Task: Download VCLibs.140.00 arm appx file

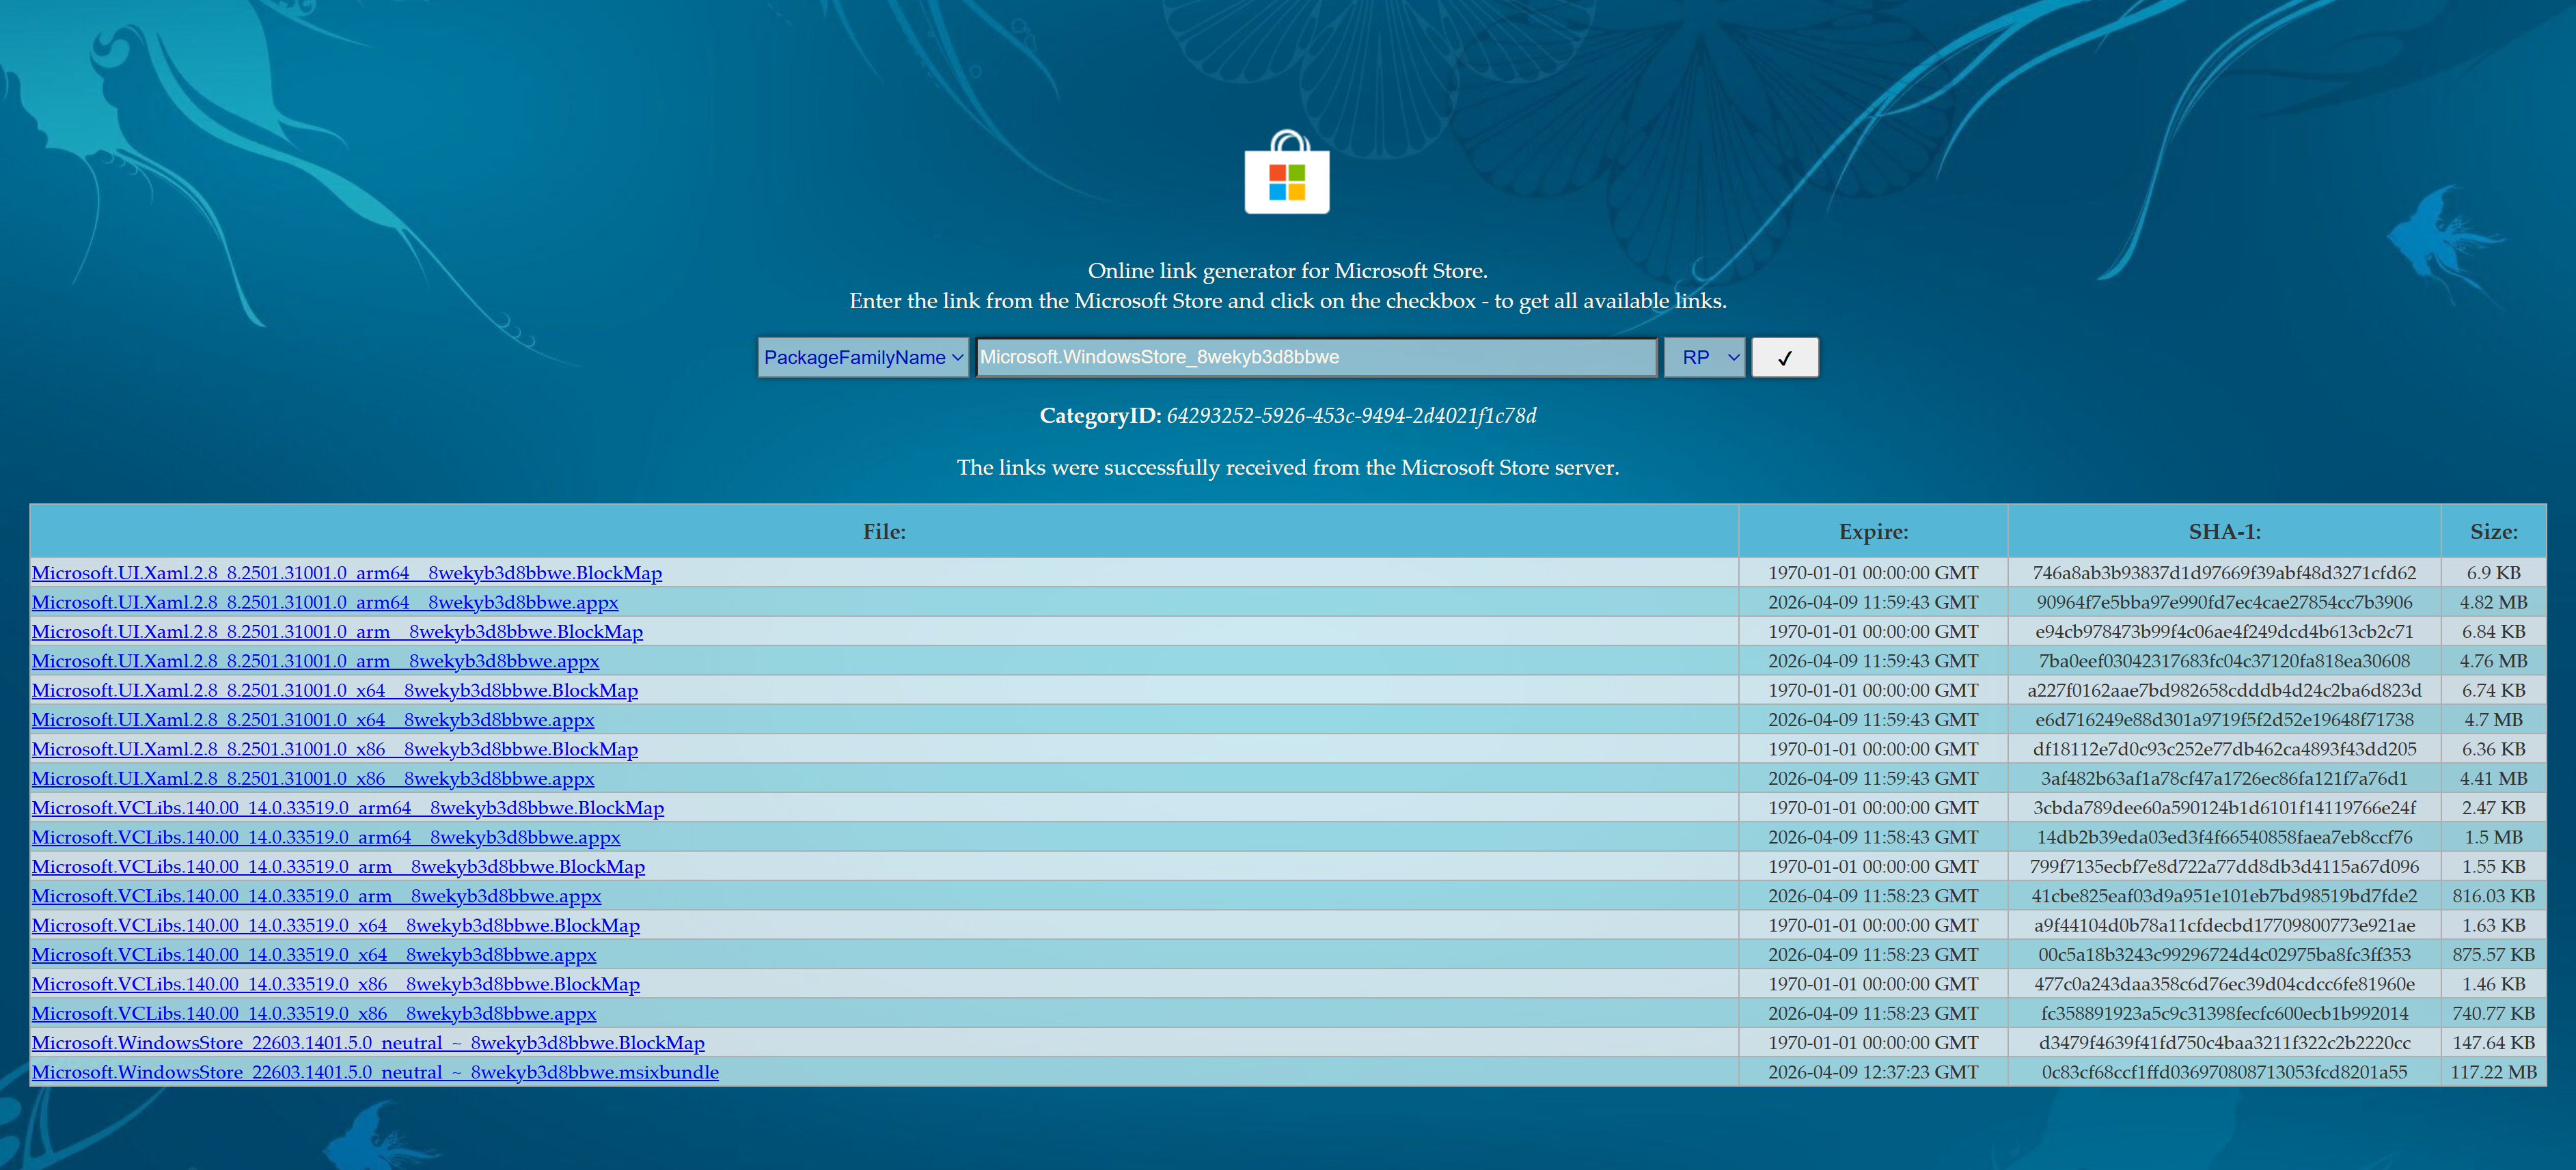Action: tap(316, 896)
